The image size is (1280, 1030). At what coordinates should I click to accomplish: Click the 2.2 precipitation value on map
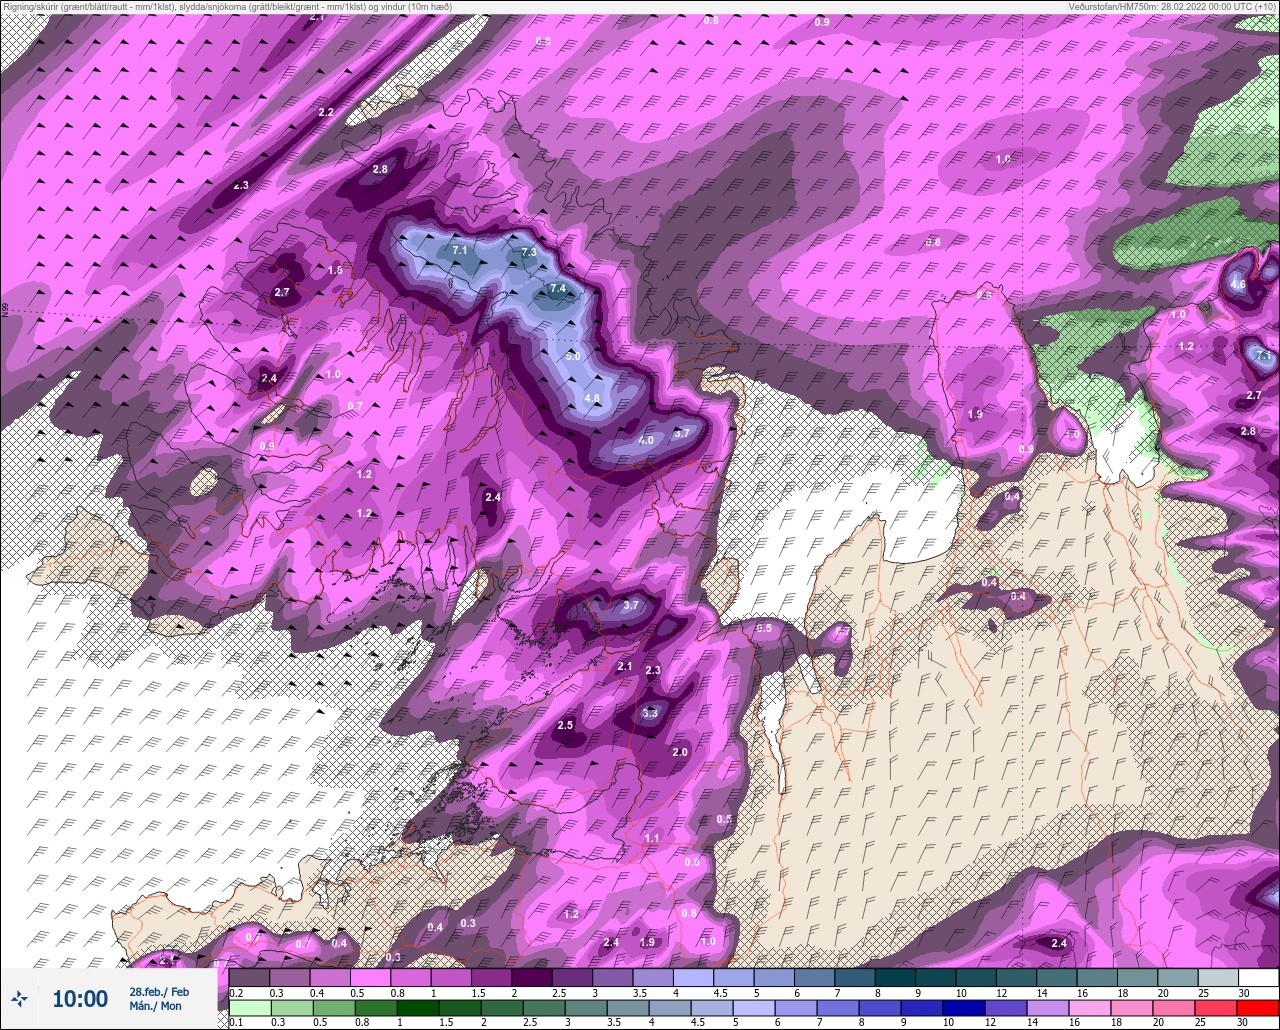[325, 112]
